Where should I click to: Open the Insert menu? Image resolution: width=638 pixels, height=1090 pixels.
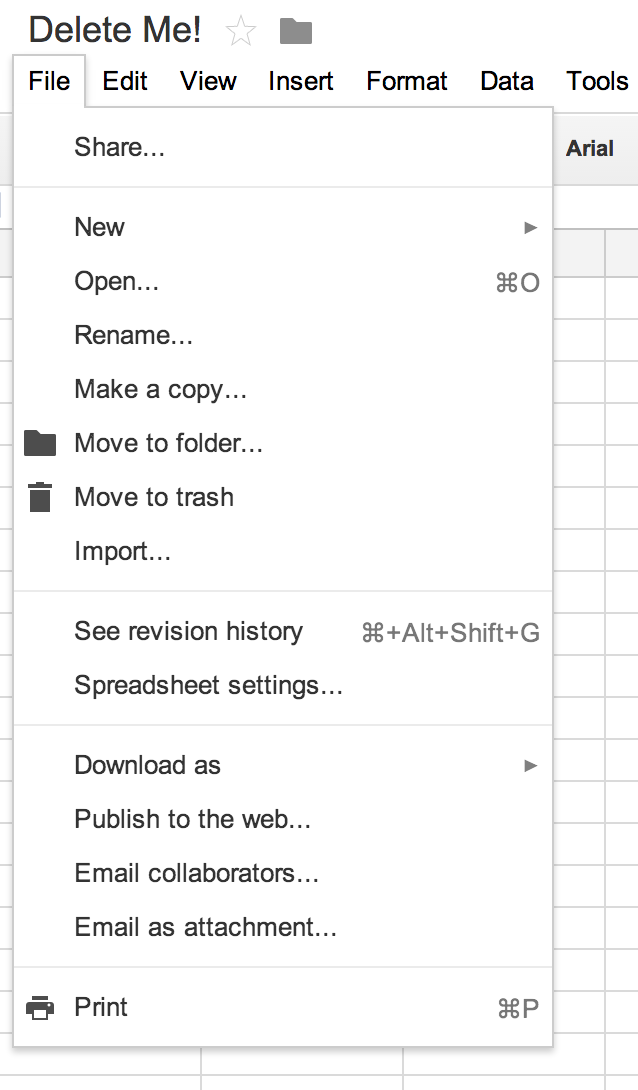click(x=300, y=81)
